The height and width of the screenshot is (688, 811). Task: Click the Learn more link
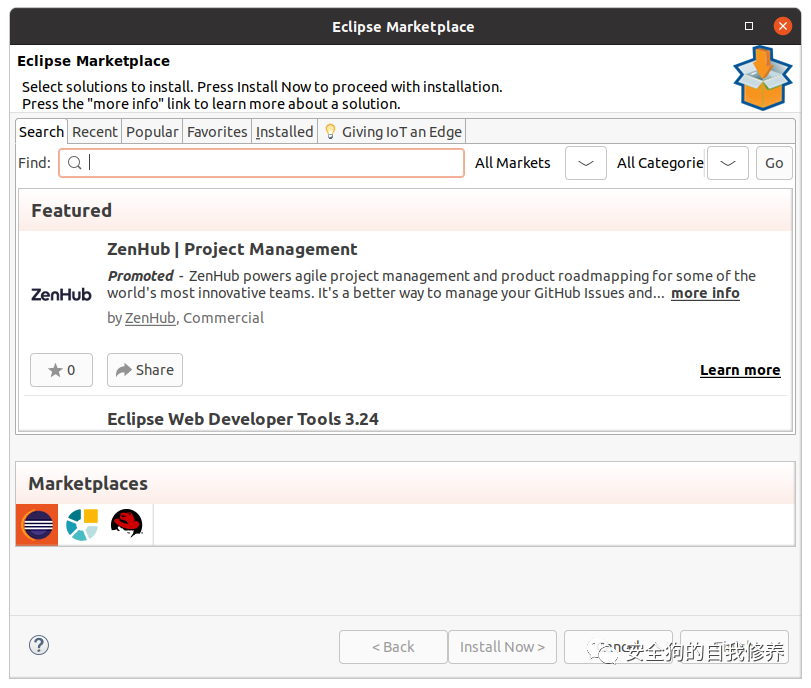tap(740, 370)
